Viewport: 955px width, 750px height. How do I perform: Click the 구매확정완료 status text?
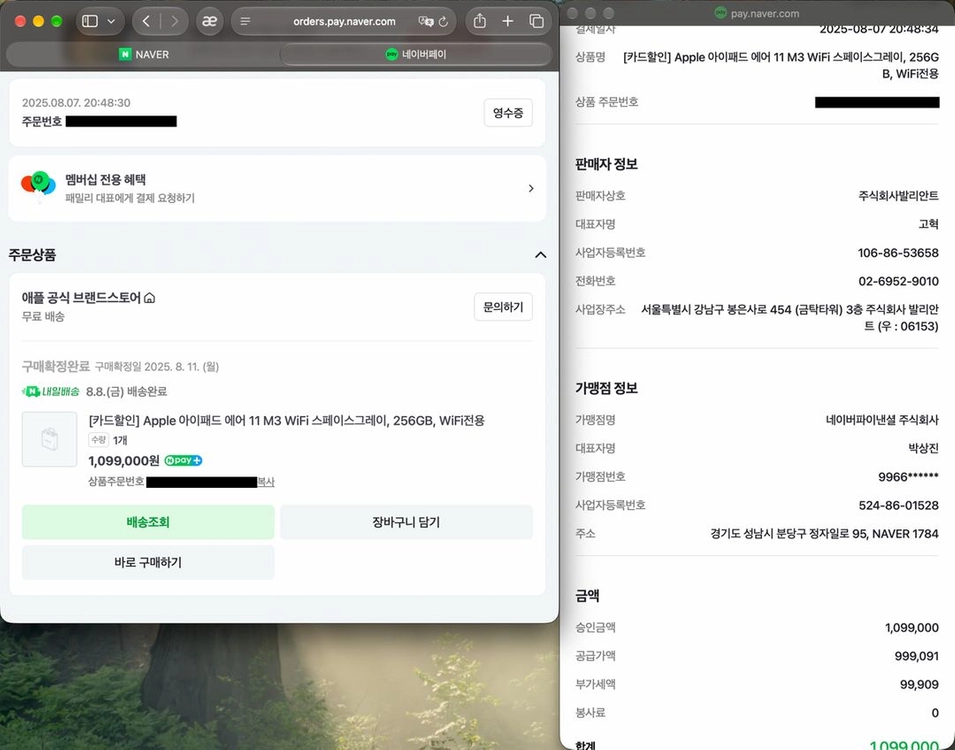pos(55,366)
